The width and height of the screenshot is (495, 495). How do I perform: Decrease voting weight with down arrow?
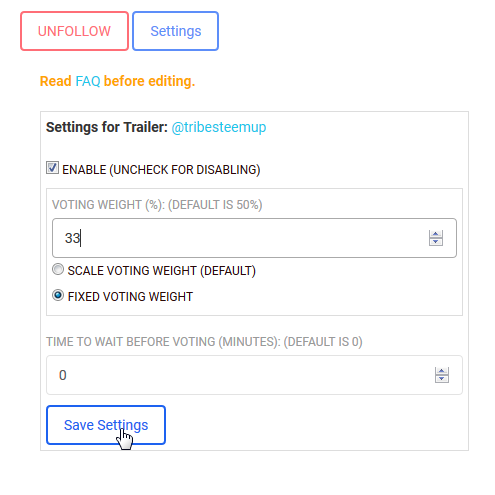point(436,242)
